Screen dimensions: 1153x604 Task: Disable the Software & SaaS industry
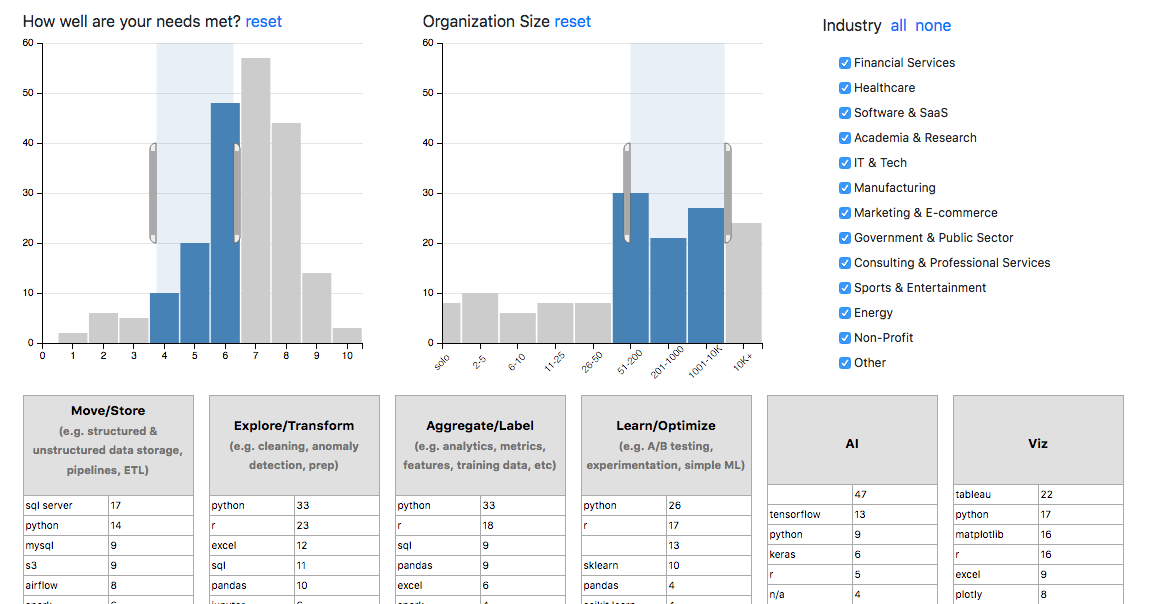pyautogui.click(x=845, y=113)
